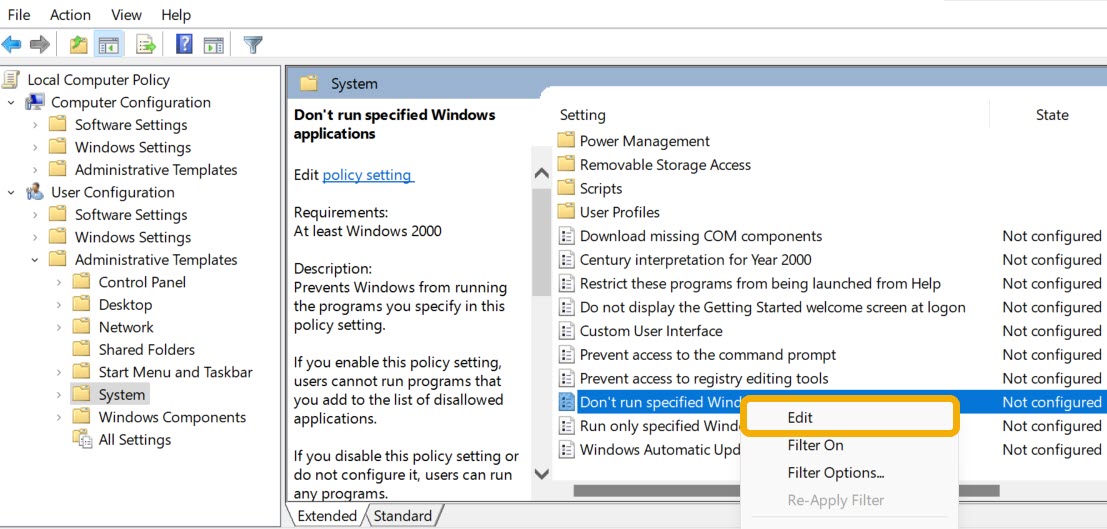Click the Computer Configuration icon
Image resolution: width=1107 pixels, height=529 pixels.
[x=35, y=102]
